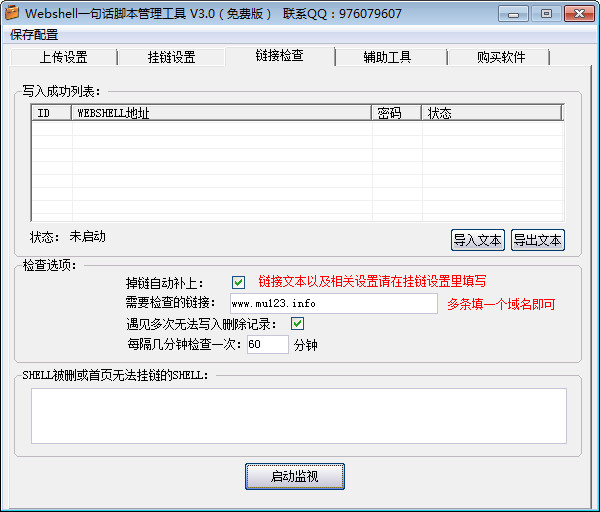The width and height of the screenshot is (600, 512).
Task: Click the WEBSHELL地址 column header
Action: click(221, 113)
